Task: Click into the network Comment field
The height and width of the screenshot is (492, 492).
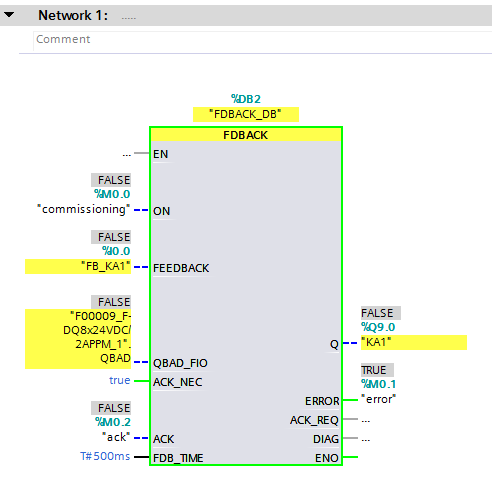Action: [262, 40]
